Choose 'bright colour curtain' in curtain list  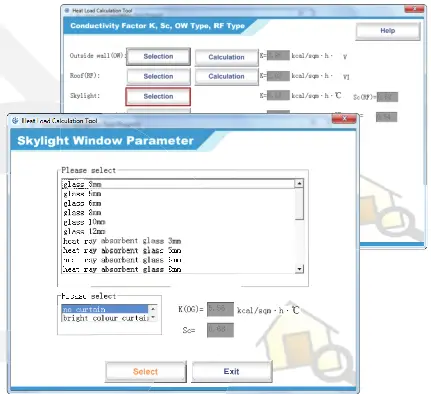tap(105, 318)
